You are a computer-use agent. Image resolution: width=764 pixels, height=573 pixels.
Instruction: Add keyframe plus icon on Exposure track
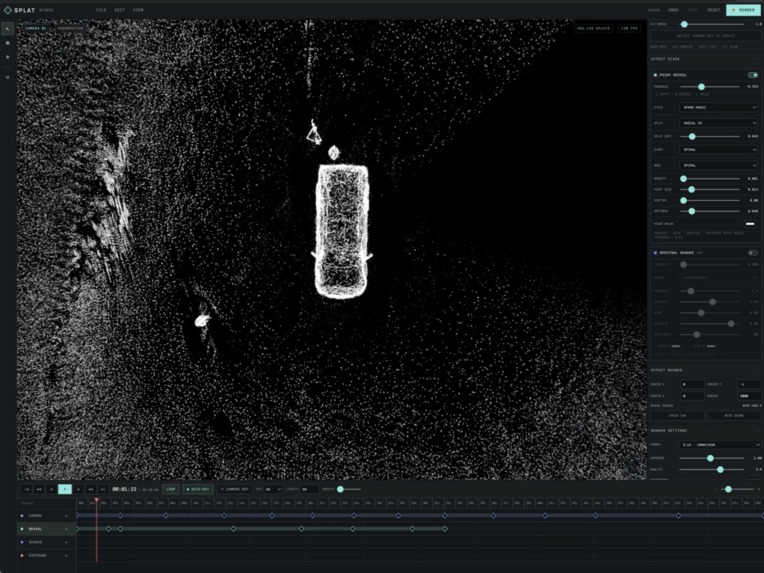67,555
